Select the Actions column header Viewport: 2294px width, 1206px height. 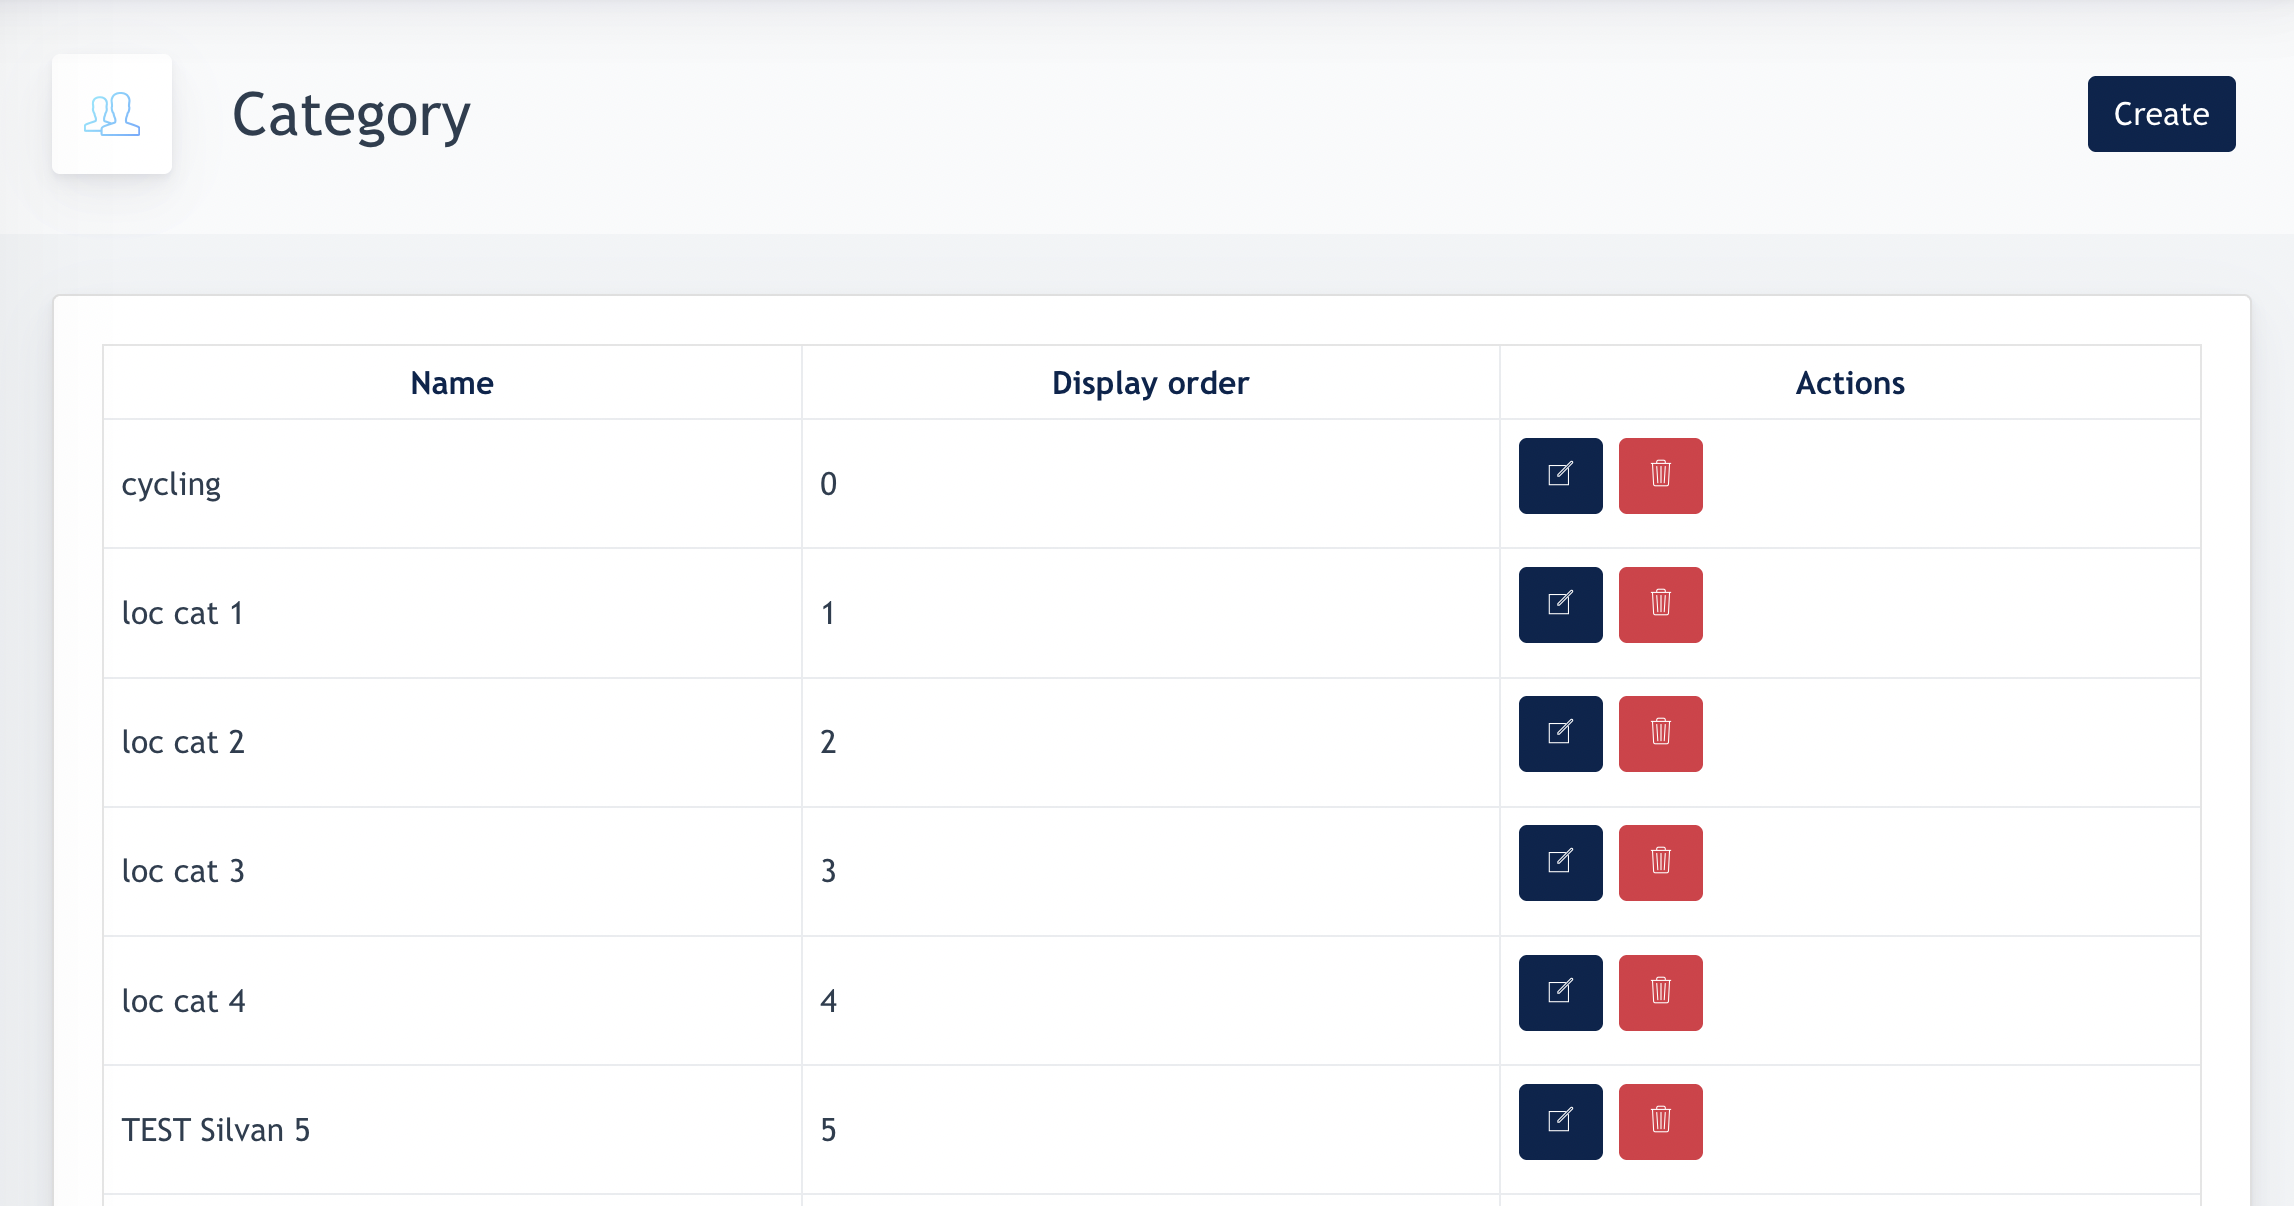pyautogui.click(x=1850, y=383)
